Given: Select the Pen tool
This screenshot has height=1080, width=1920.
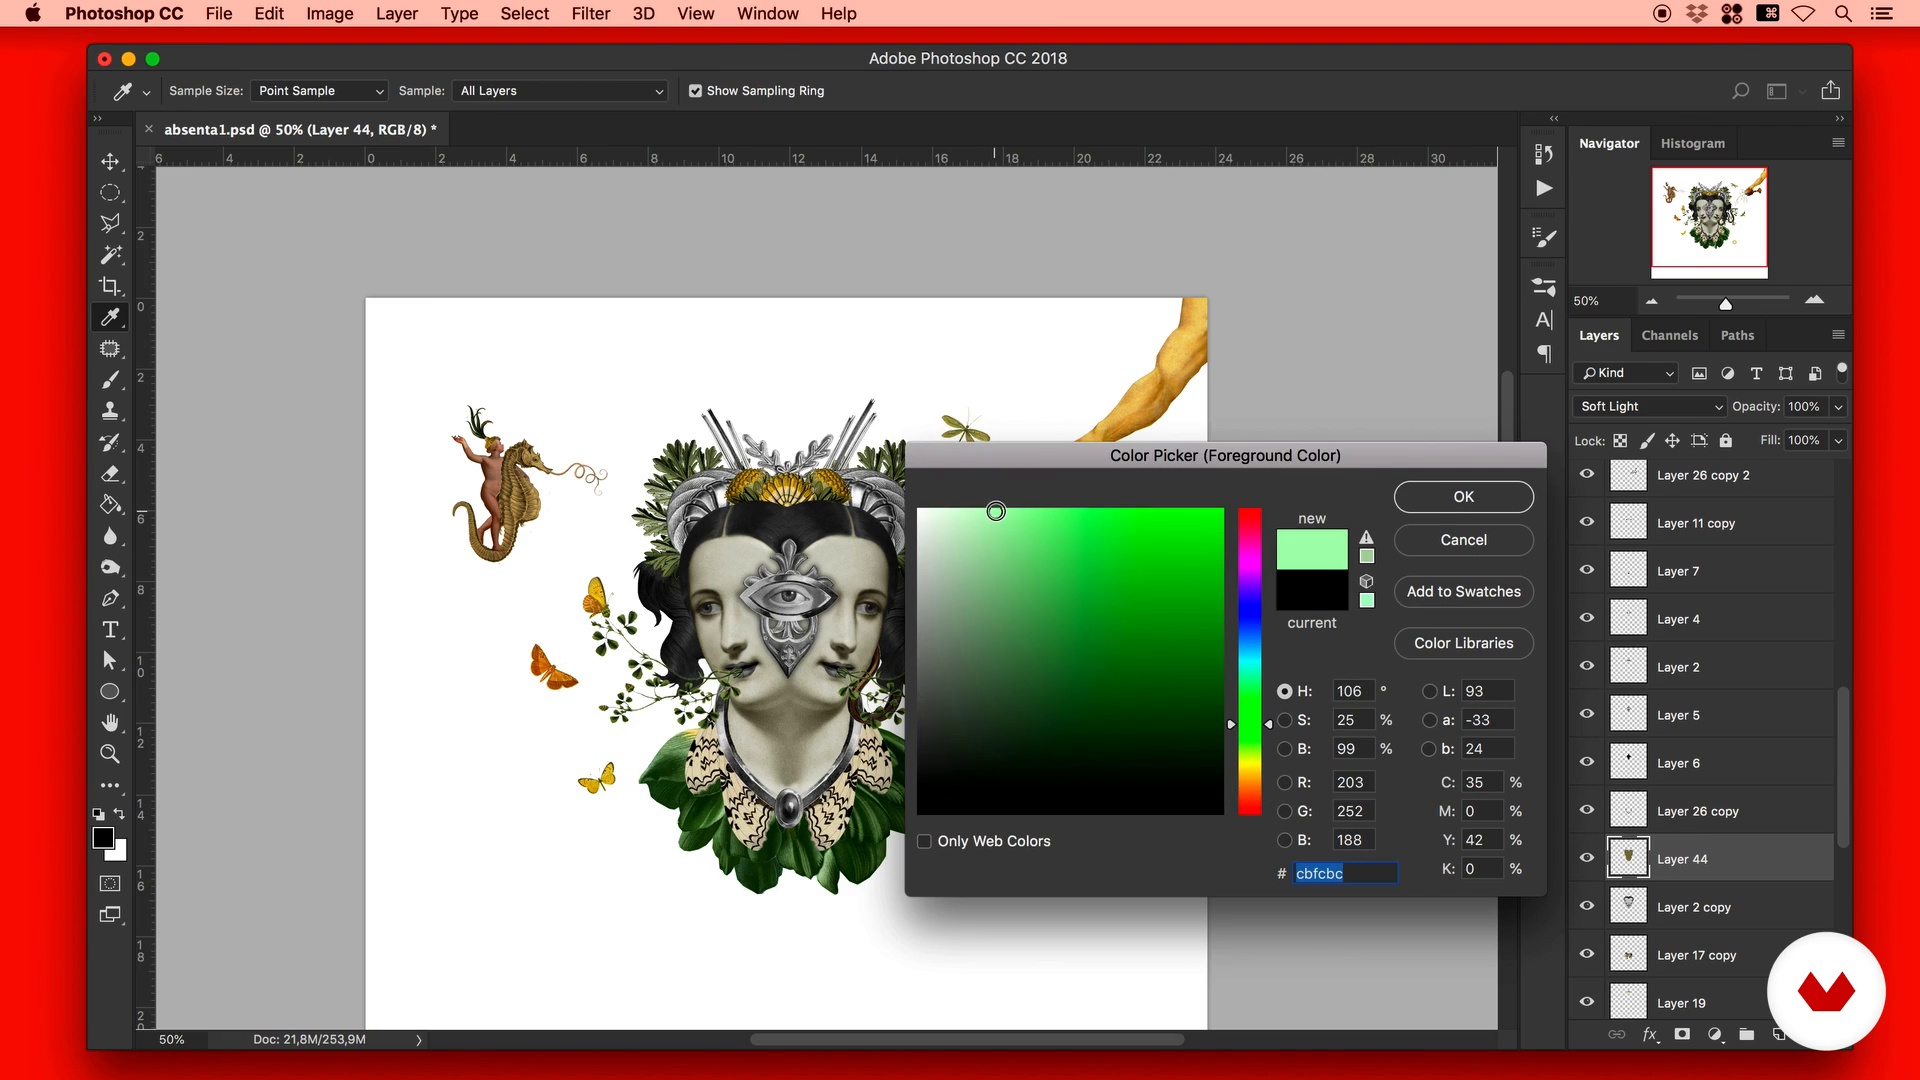Looking at the screenshot, I should point(110,598).
